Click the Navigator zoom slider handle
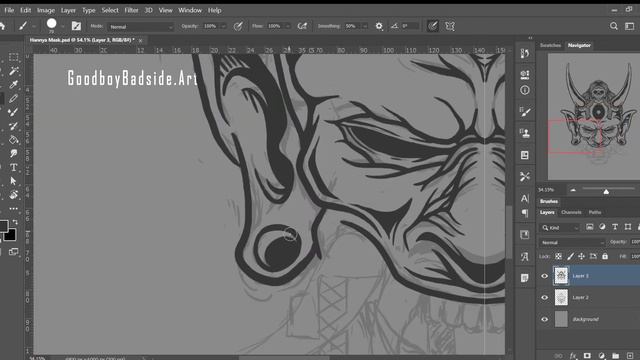The height and width of the screenshot is (360, 640). 606,191
